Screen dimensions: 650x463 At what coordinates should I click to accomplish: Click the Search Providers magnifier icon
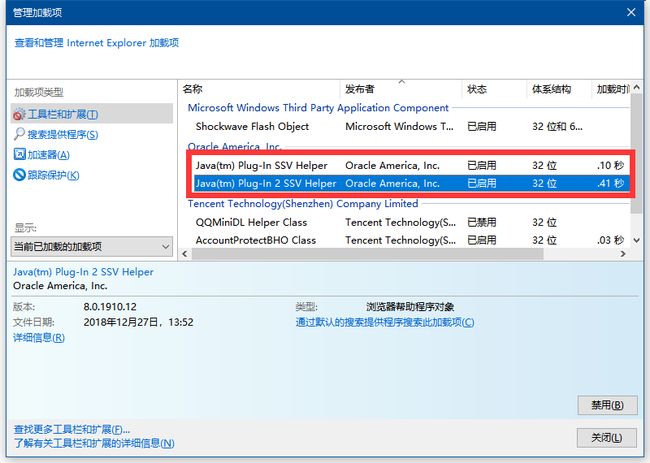(x=19, y=134)
